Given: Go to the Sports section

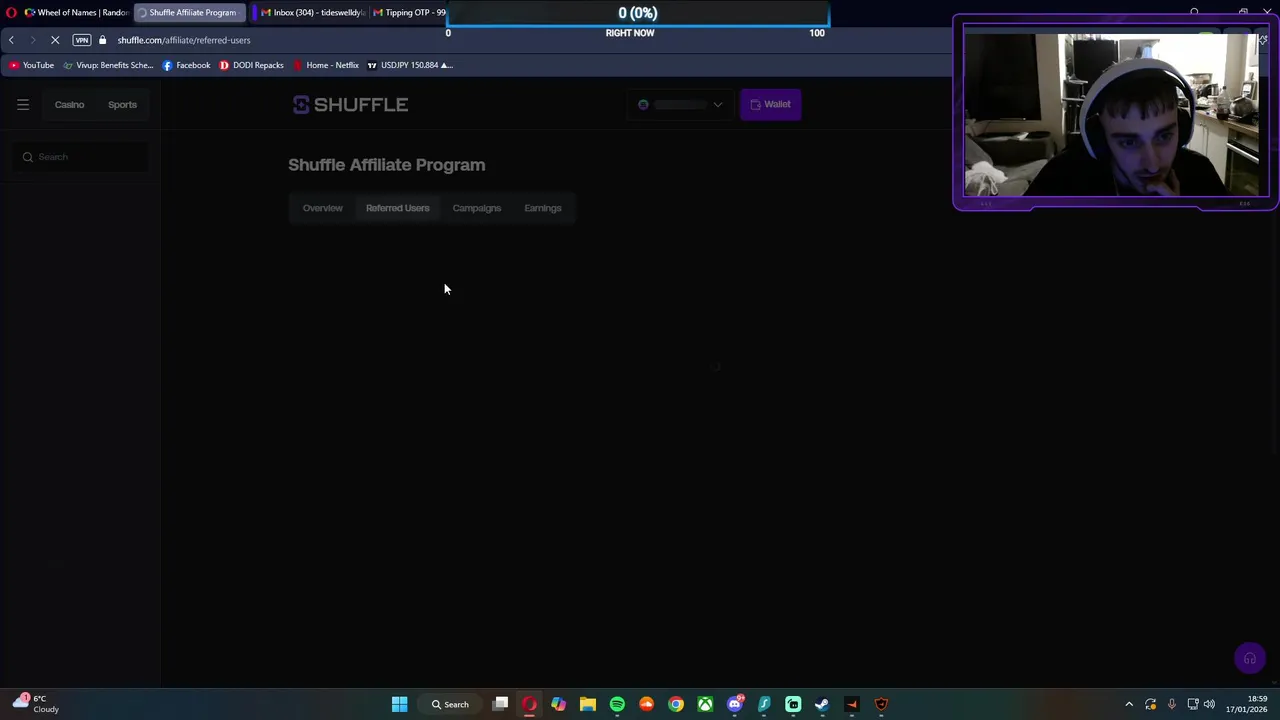Looking at the screenshot, I should coord(122,104).
